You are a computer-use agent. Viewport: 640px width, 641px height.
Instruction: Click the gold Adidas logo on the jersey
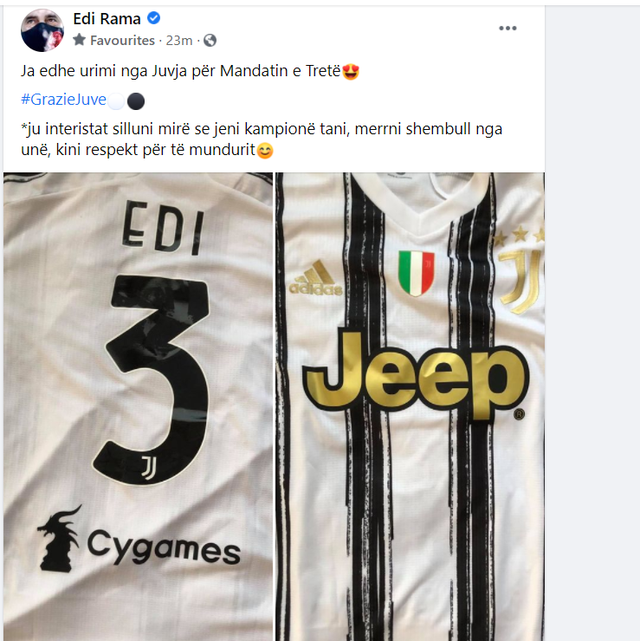[x=315, y=278]
